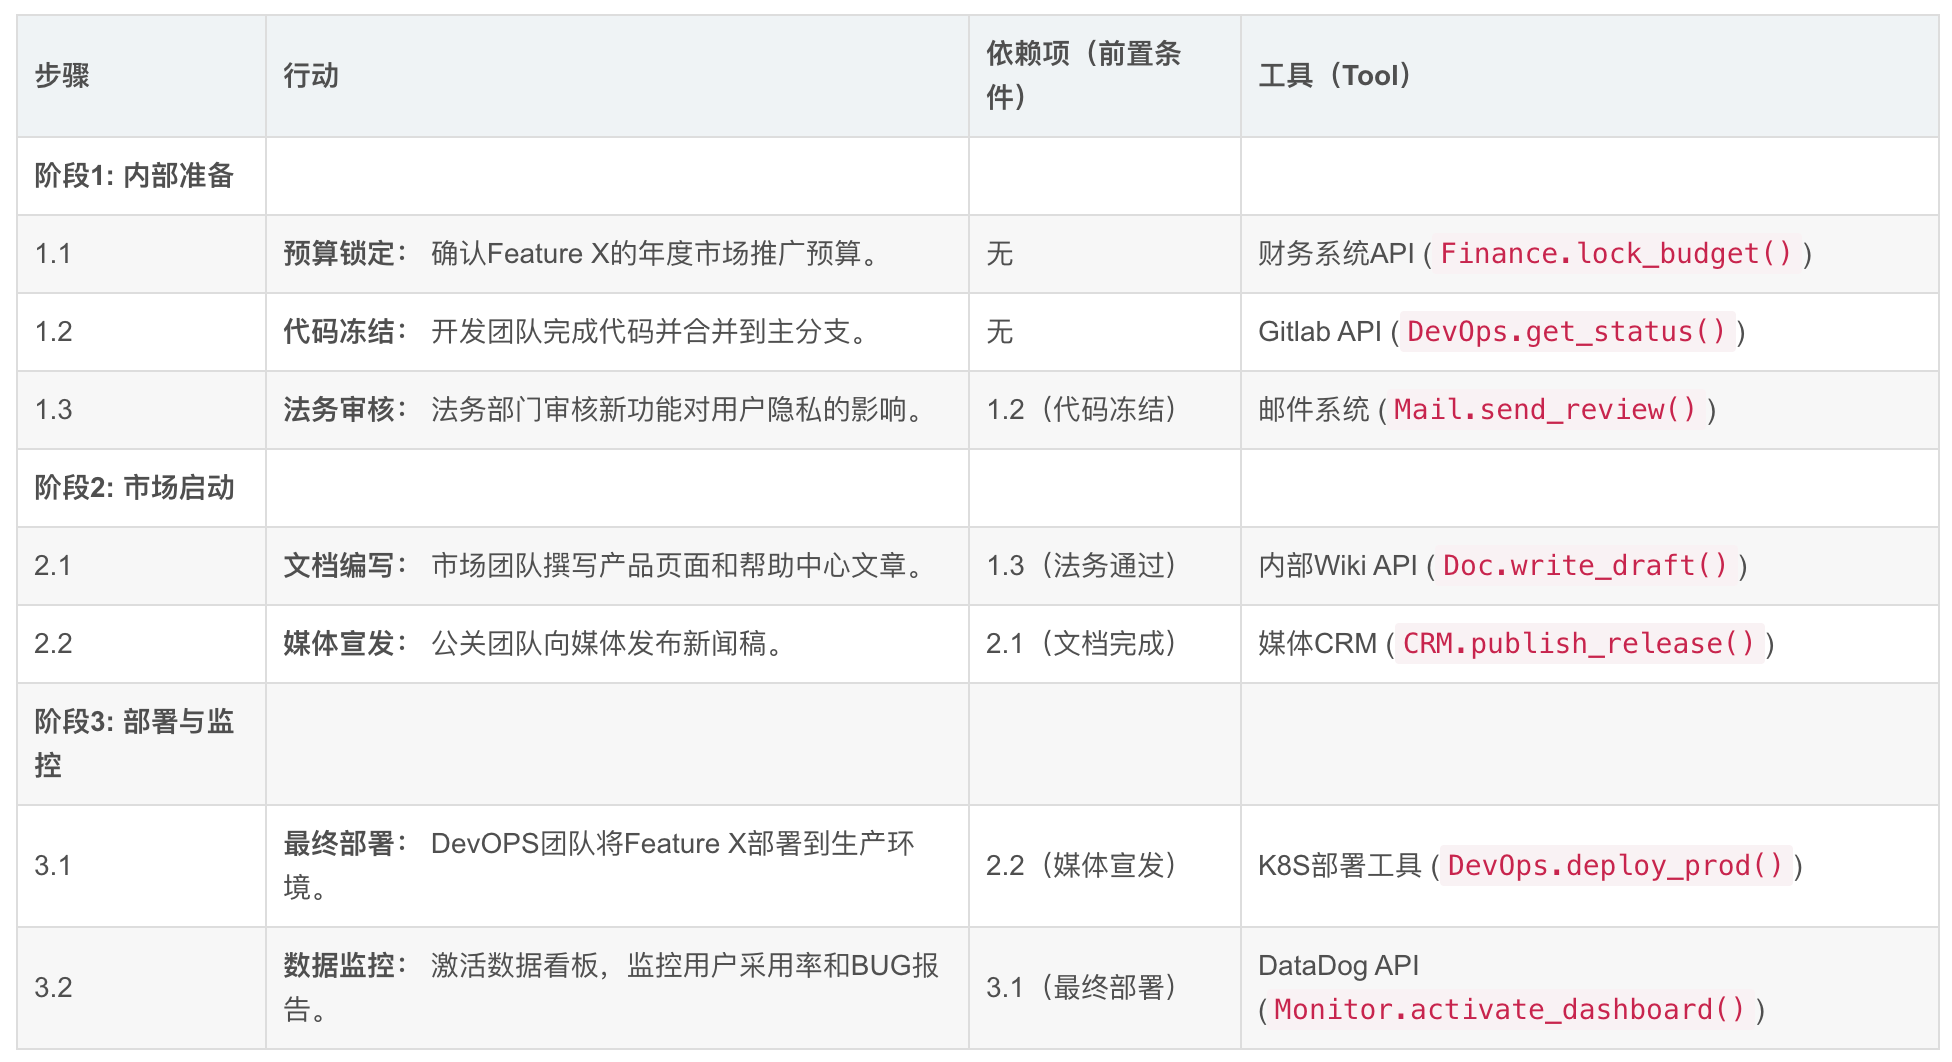Click the 阶段1: 内部准备 section row

point(134,176)
